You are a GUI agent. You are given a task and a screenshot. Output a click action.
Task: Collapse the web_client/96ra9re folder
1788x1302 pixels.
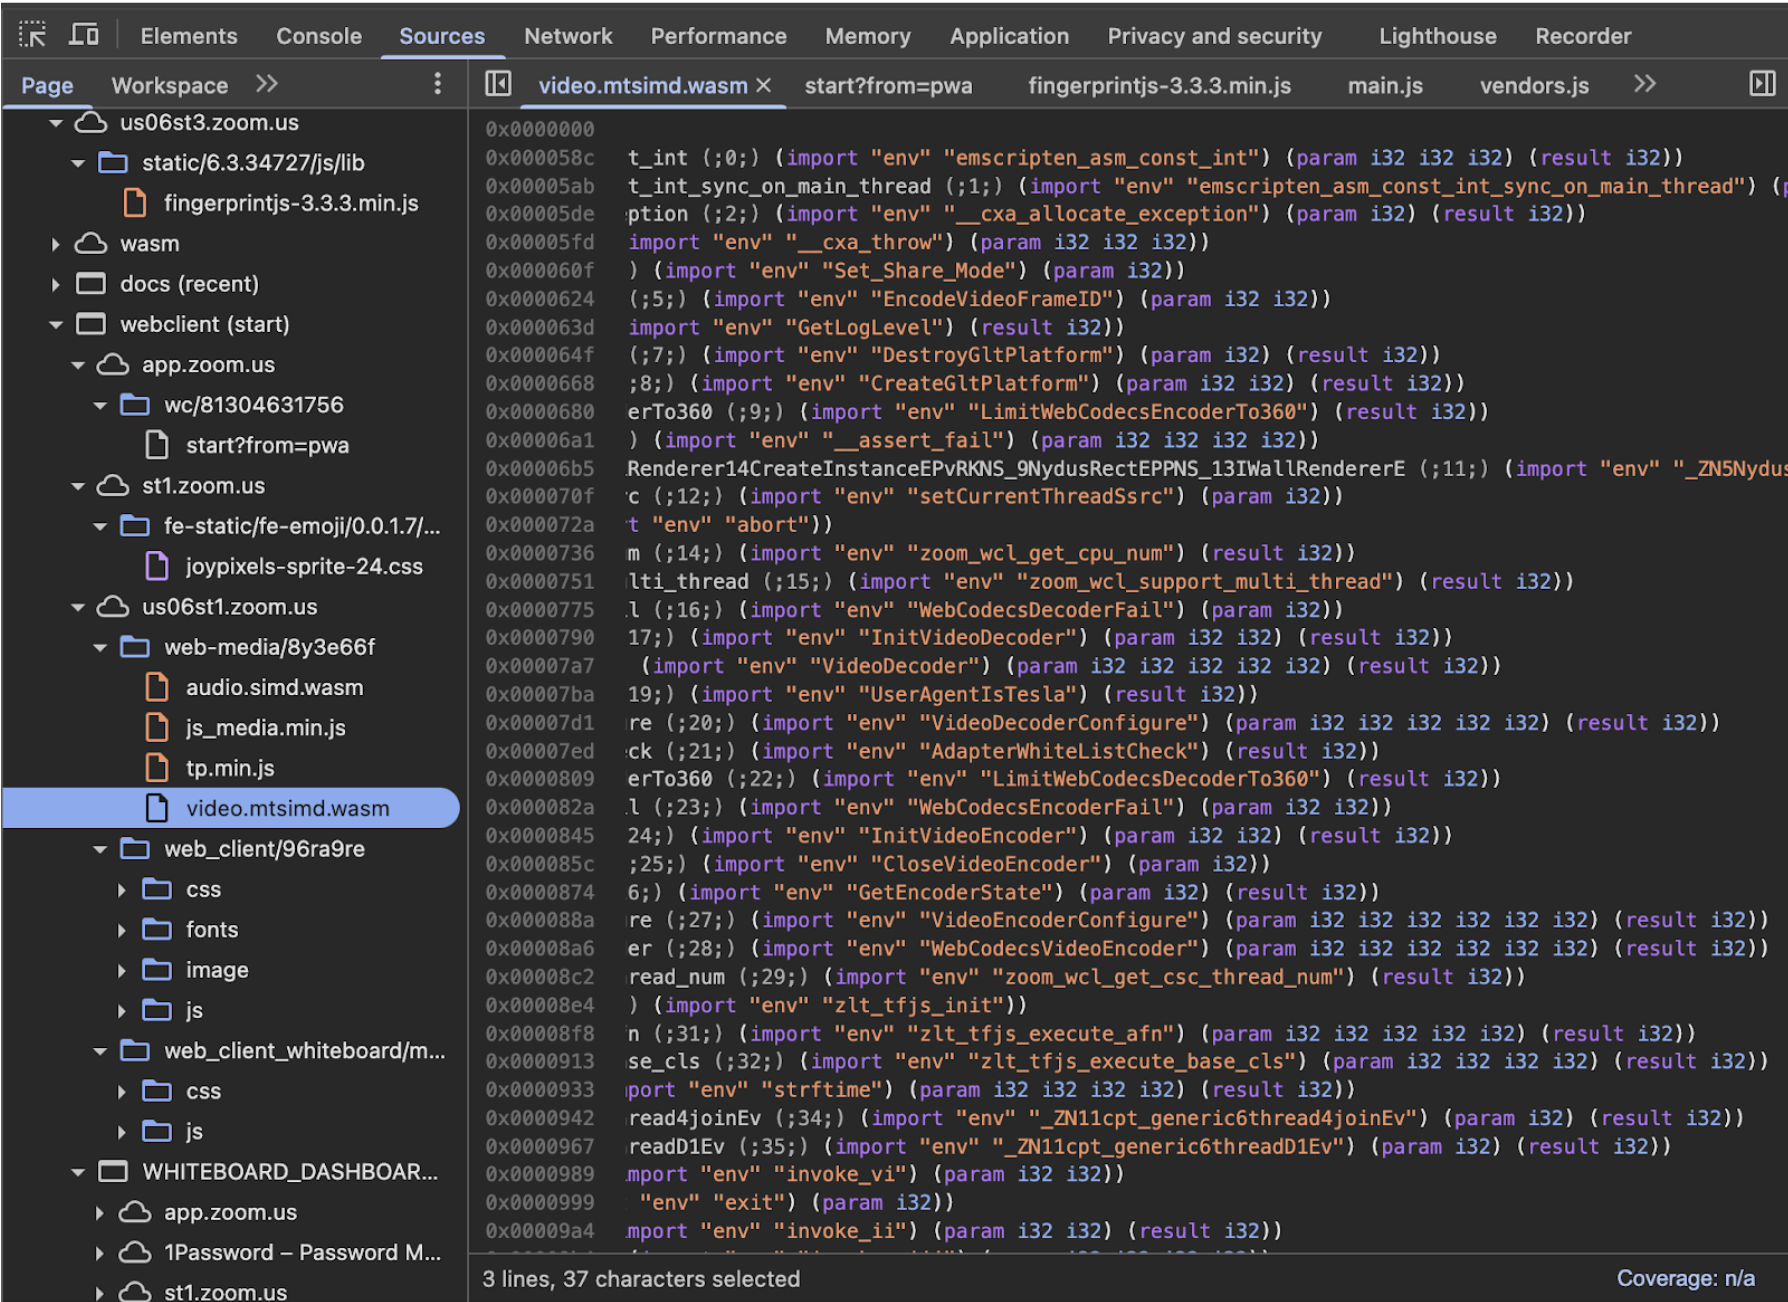point(100,849)
